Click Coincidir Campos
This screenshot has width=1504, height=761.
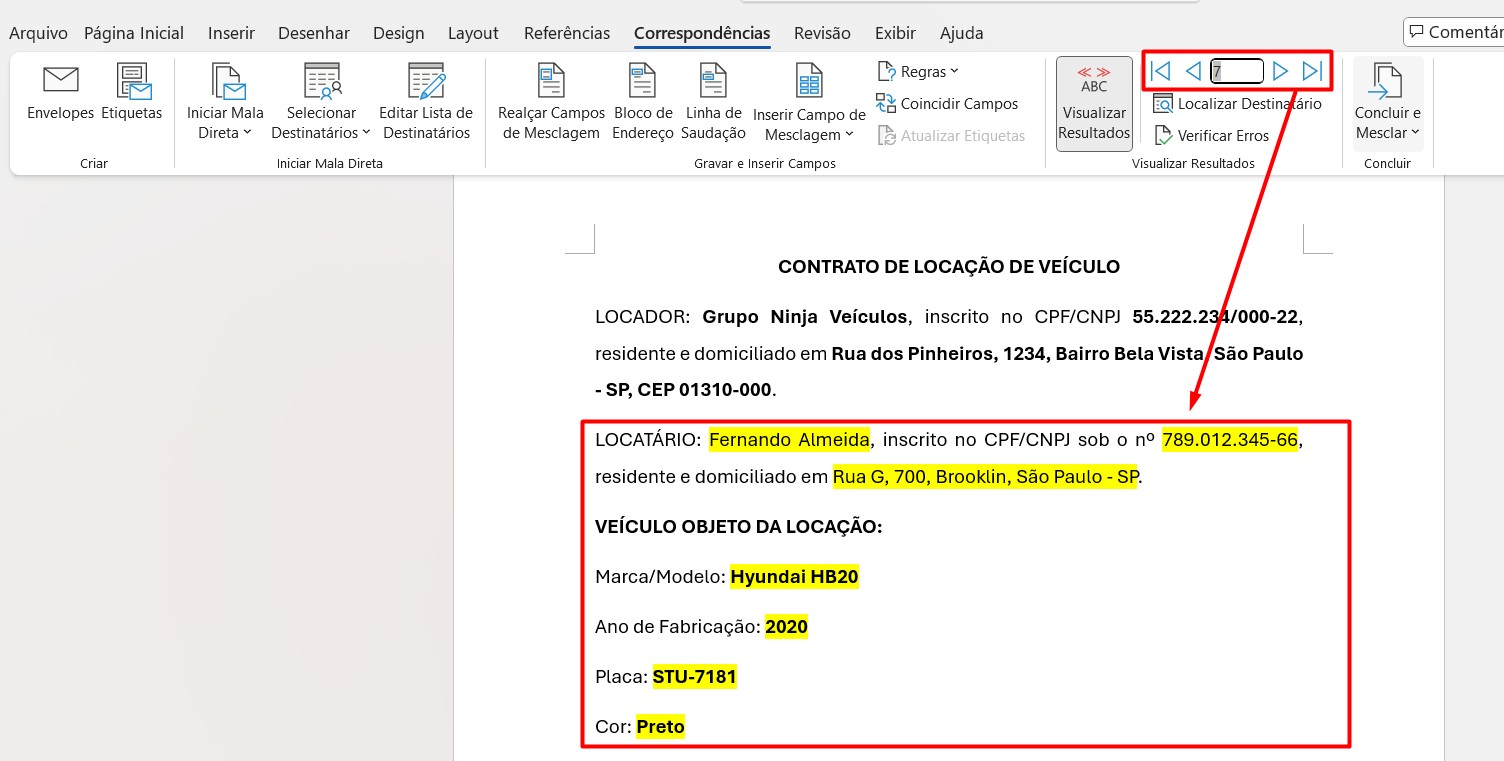(947, 104)
